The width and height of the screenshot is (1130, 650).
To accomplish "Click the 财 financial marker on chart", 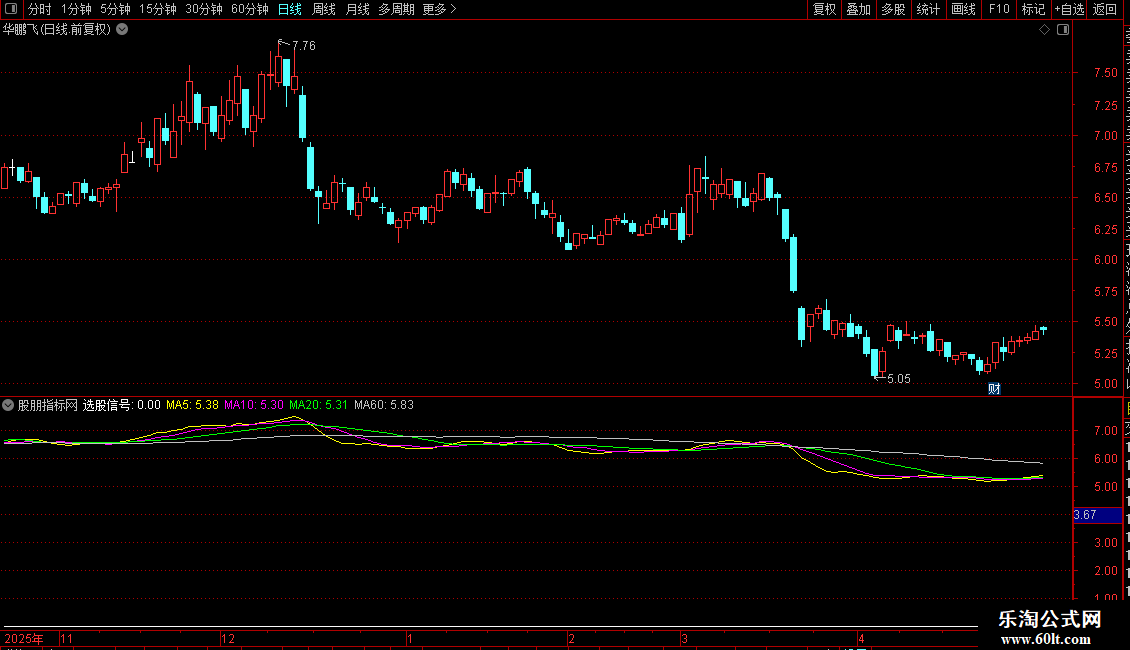I will pos(994,389).
